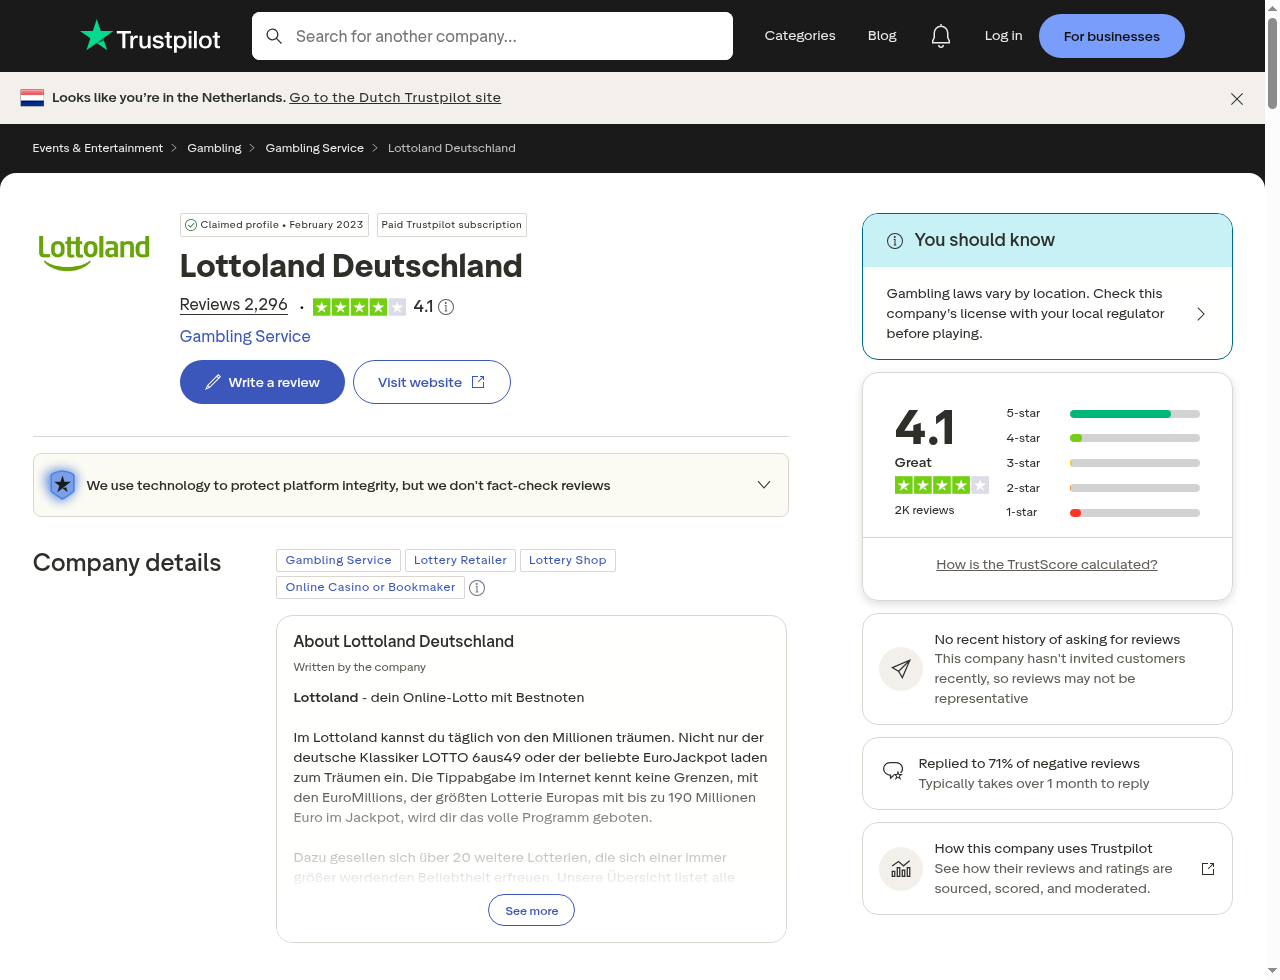
Task: Click the info icon next to category tags
Action: [477, 588]
